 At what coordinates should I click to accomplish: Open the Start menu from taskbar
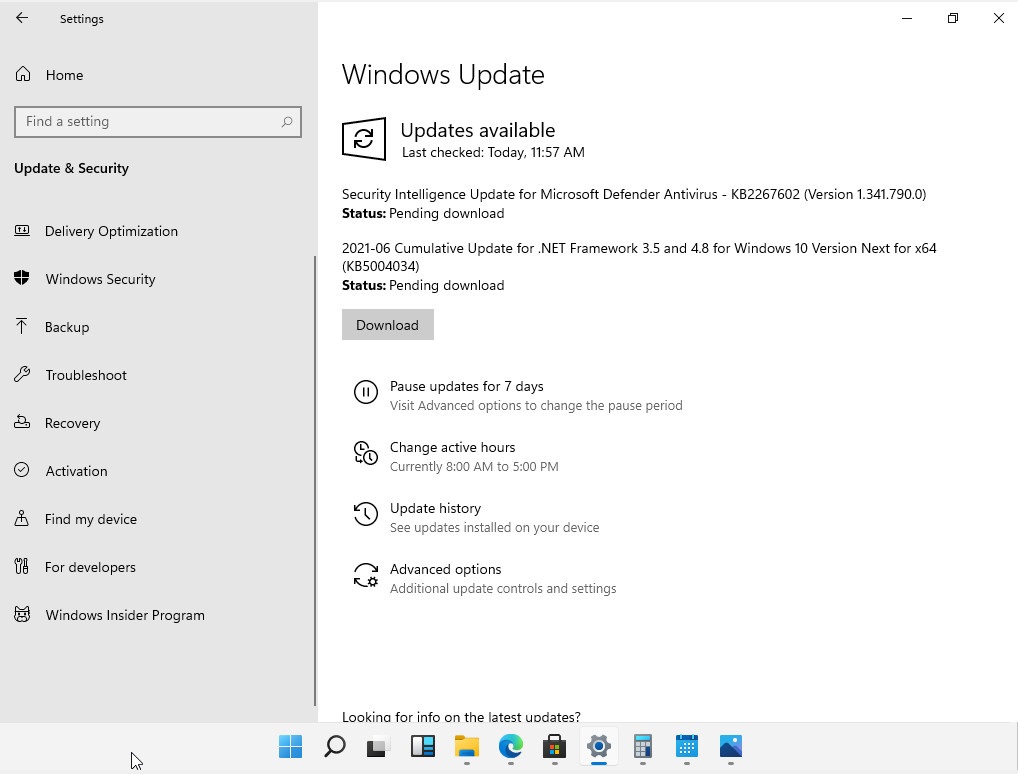(290, 747)
